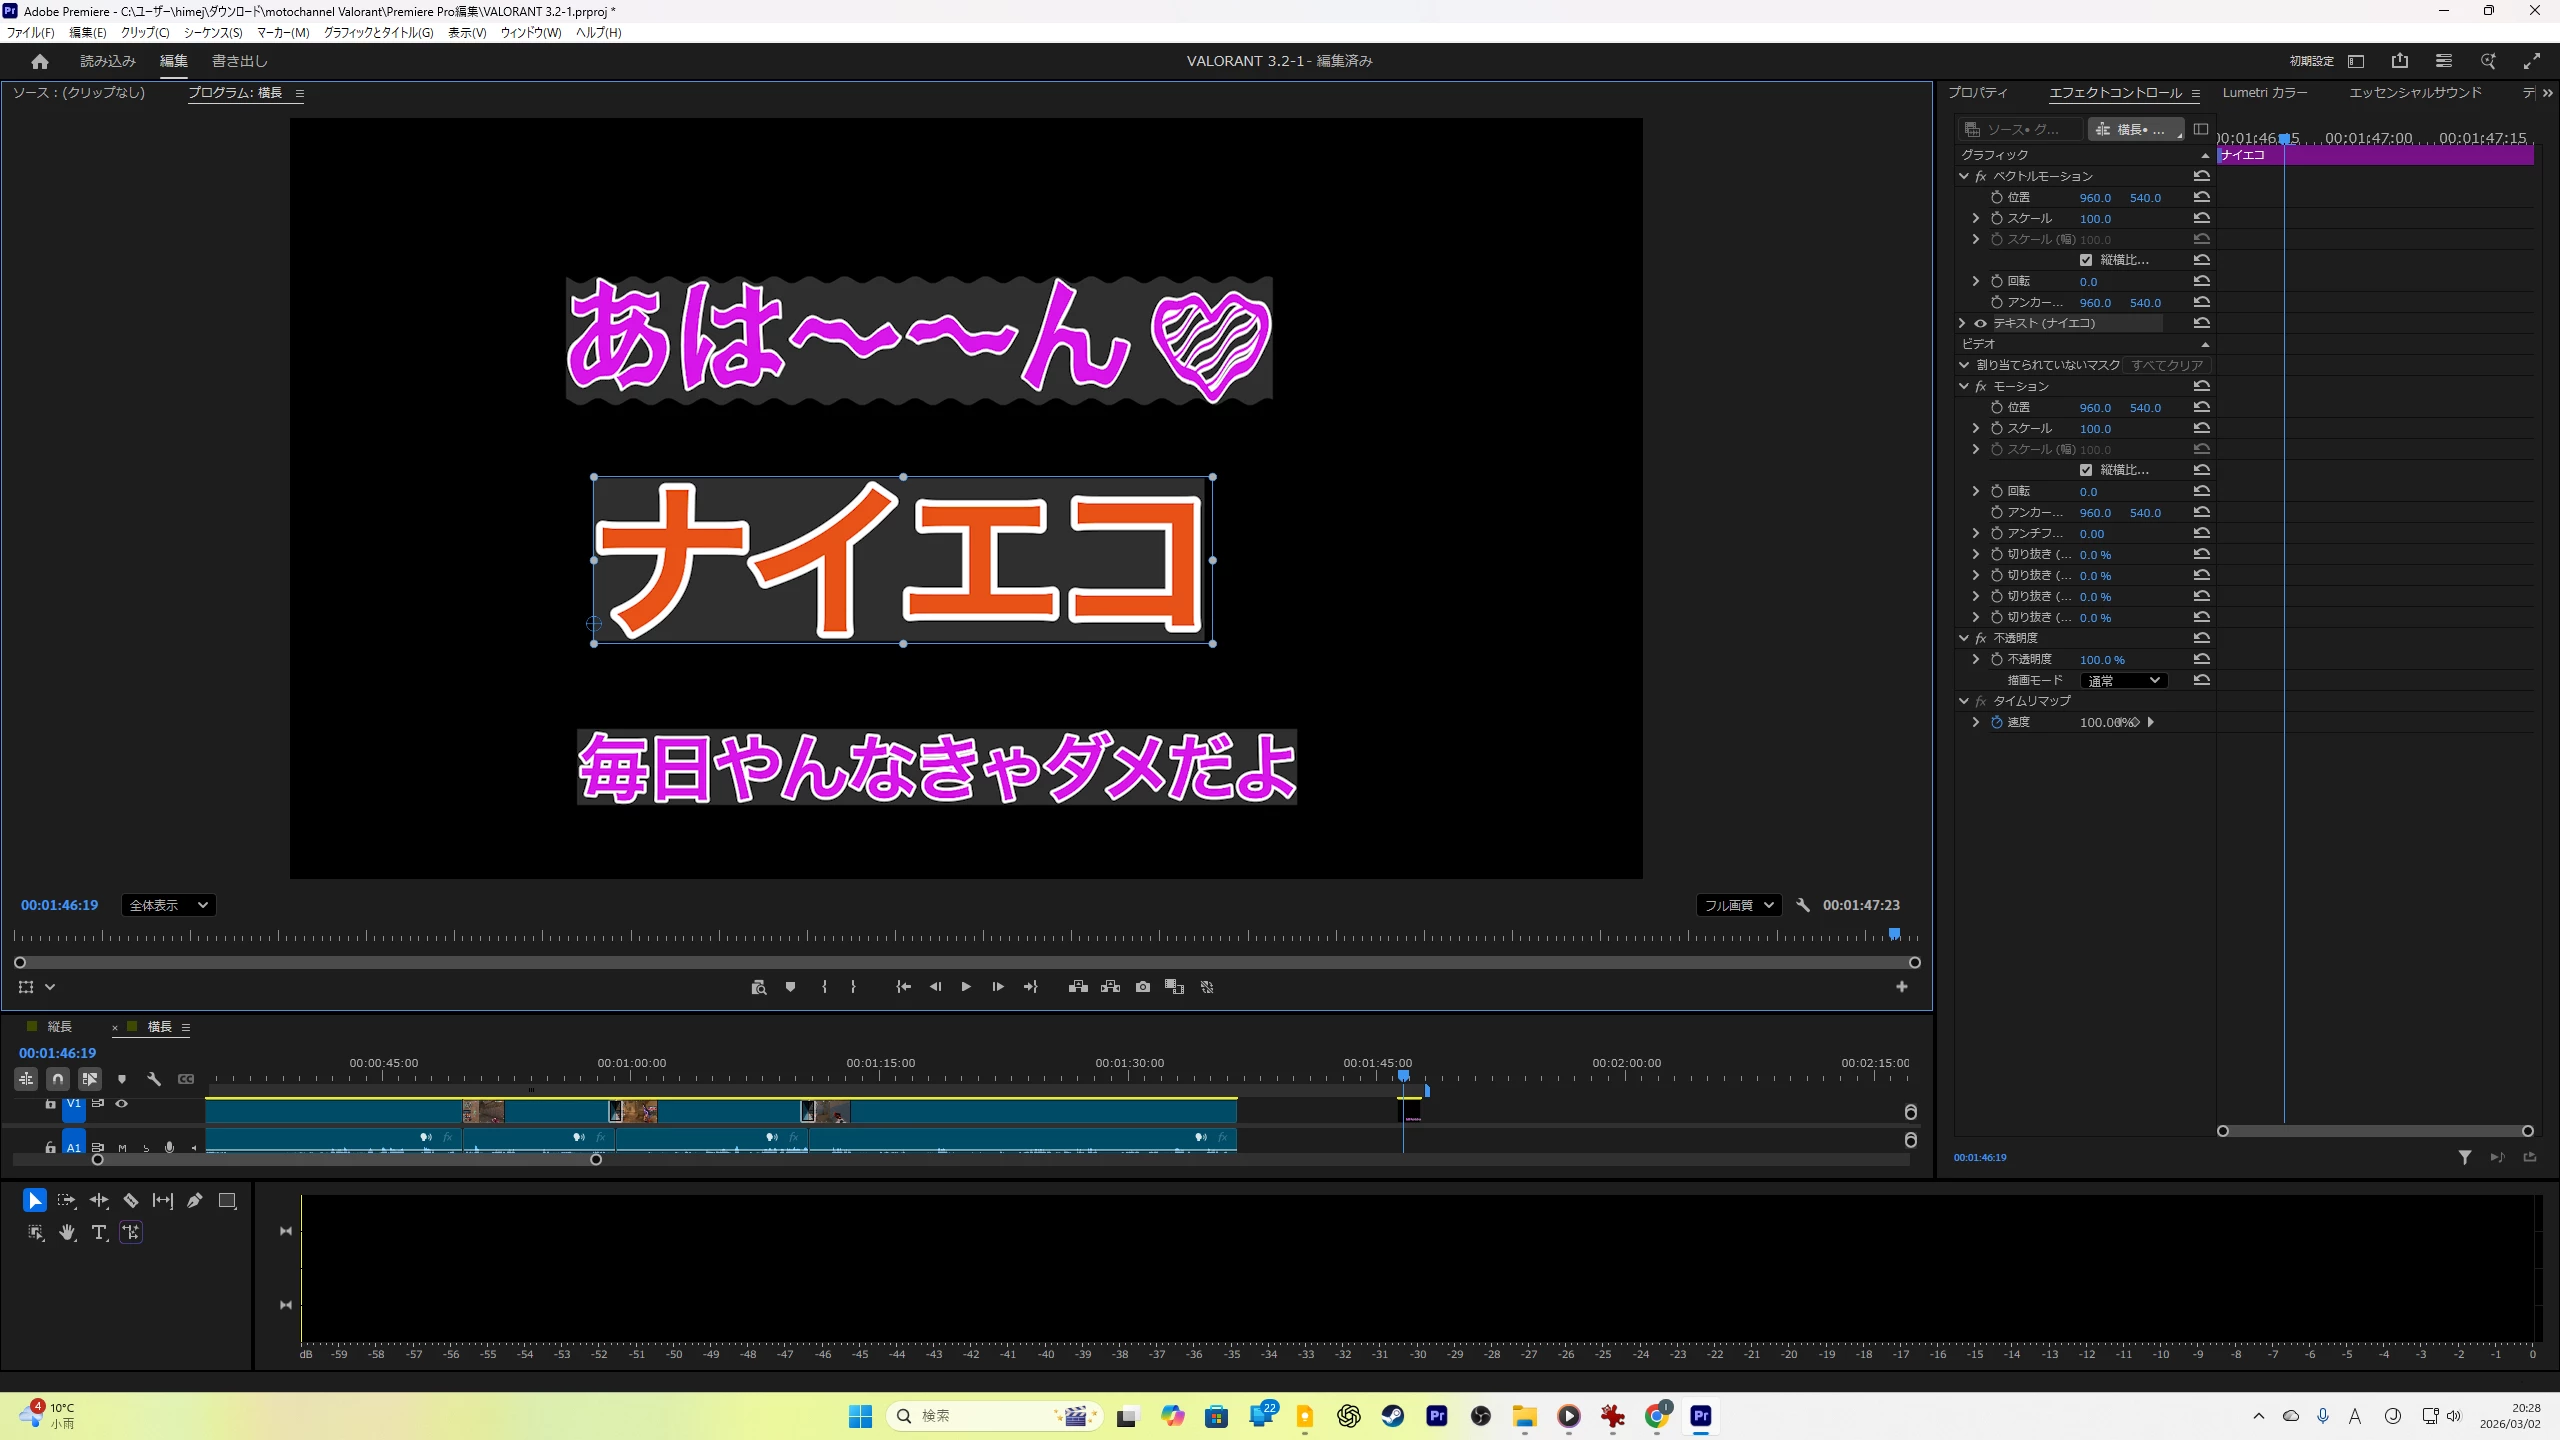The width and height of the screenshot is (2560, 1440).
Task: Switch to the Lumetri カラー tab
Action: 2264,92
